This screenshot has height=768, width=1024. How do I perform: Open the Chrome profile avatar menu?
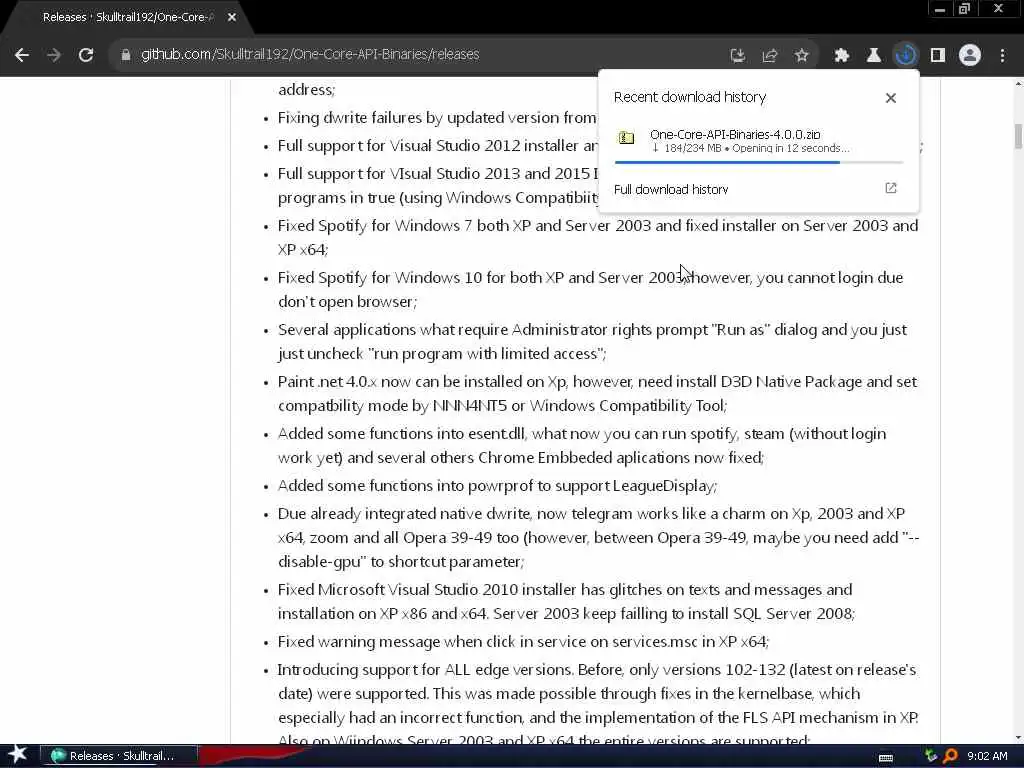[970, 56]
